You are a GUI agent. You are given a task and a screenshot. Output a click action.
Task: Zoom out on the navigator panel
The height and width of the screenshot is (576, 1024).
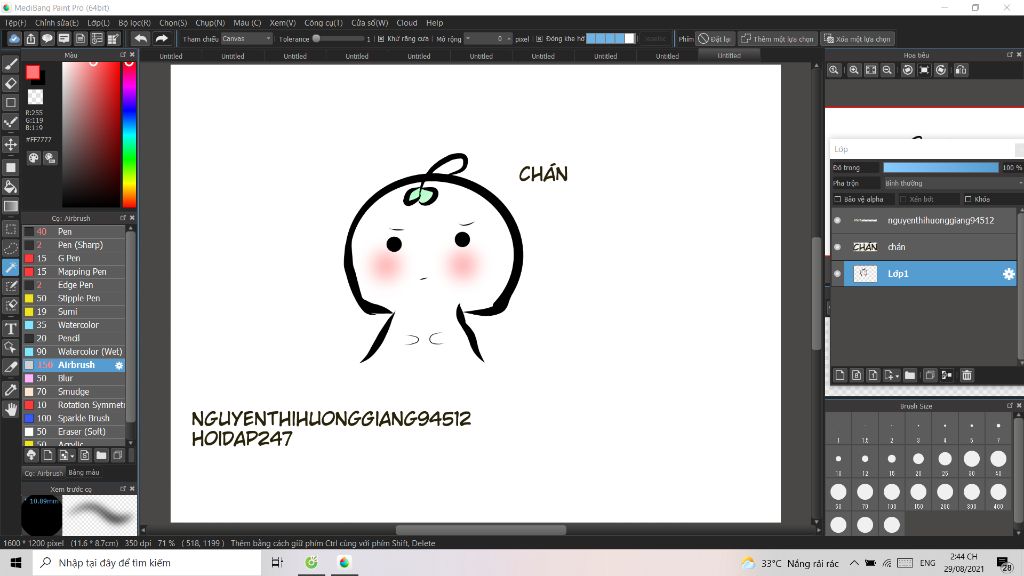[x=887, y=70]
